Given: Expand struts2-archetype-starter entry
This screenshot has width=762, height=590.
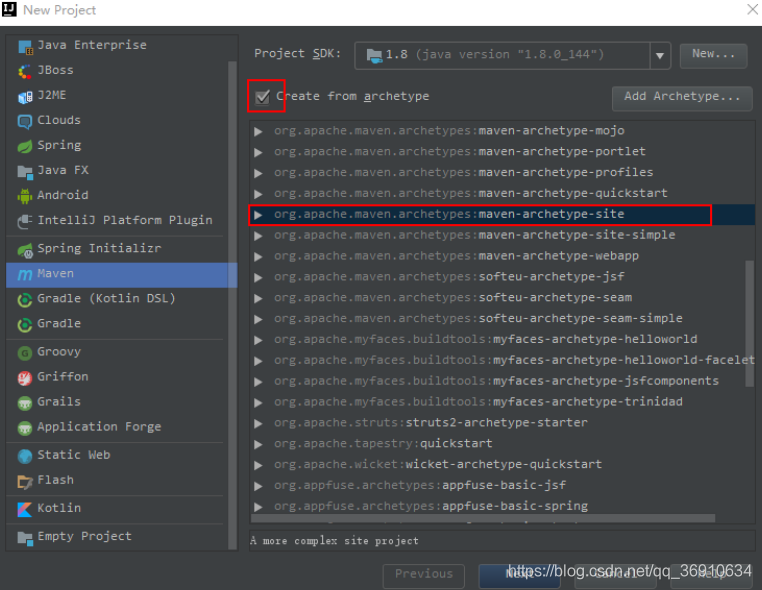Looking at the screenshot, I should point(259,423).
